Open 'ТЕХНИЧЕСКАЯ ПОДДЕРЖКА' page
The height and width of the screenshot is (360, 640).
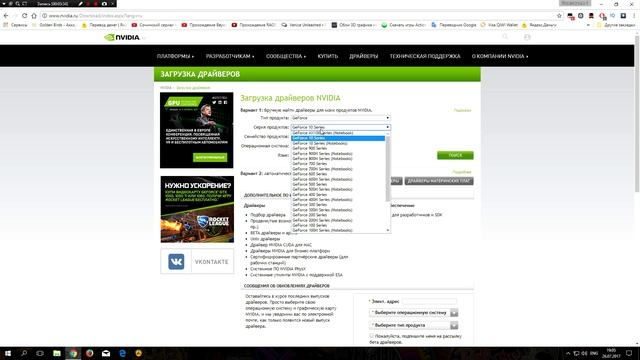click(425, 56)
